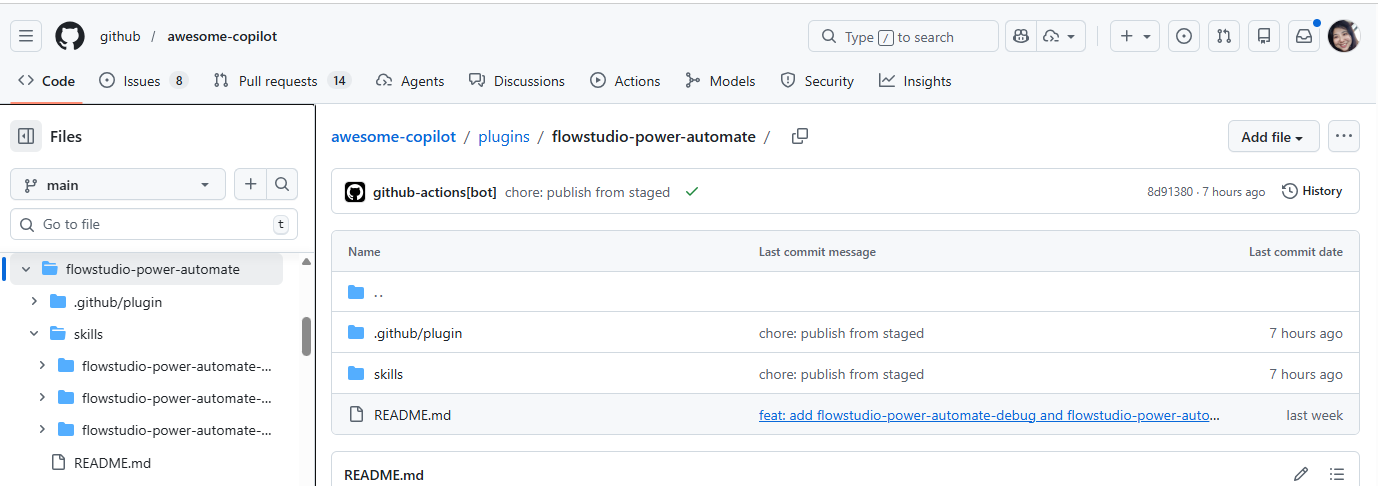Click the add file plus icon in sidebar
The width and height of the screenshot is (1378, 486).
pos(250,184)
